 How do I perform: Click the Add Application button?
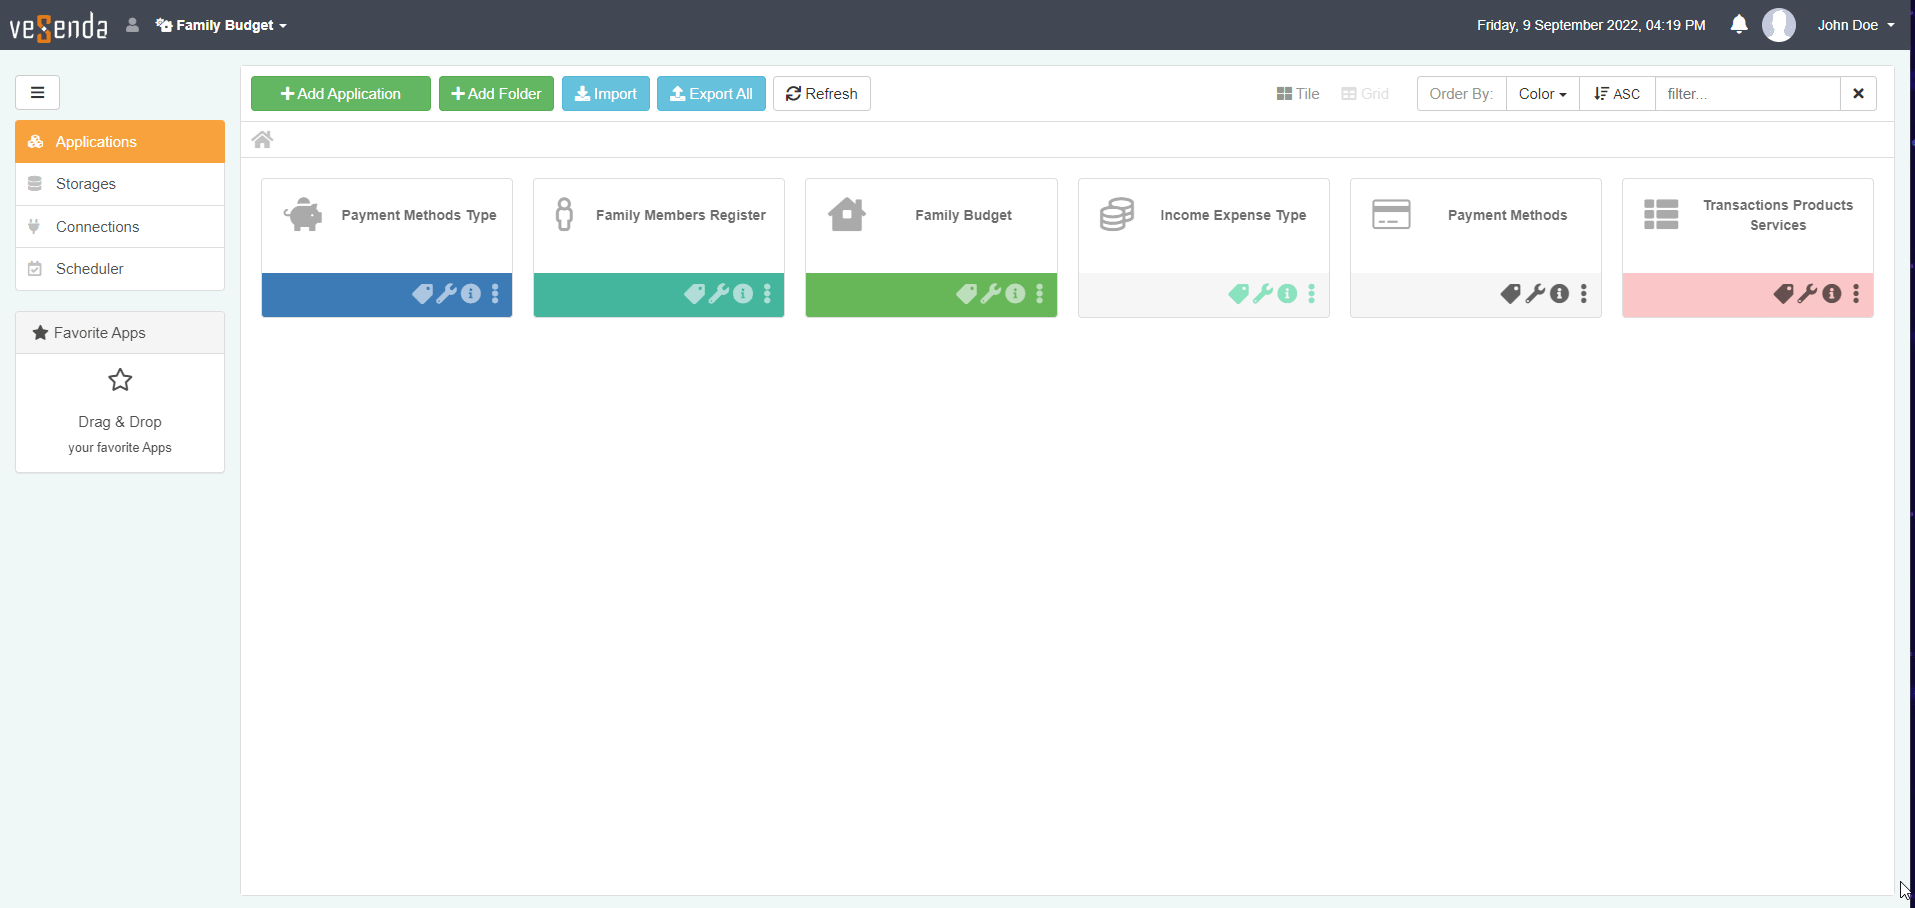coord(341,94)
